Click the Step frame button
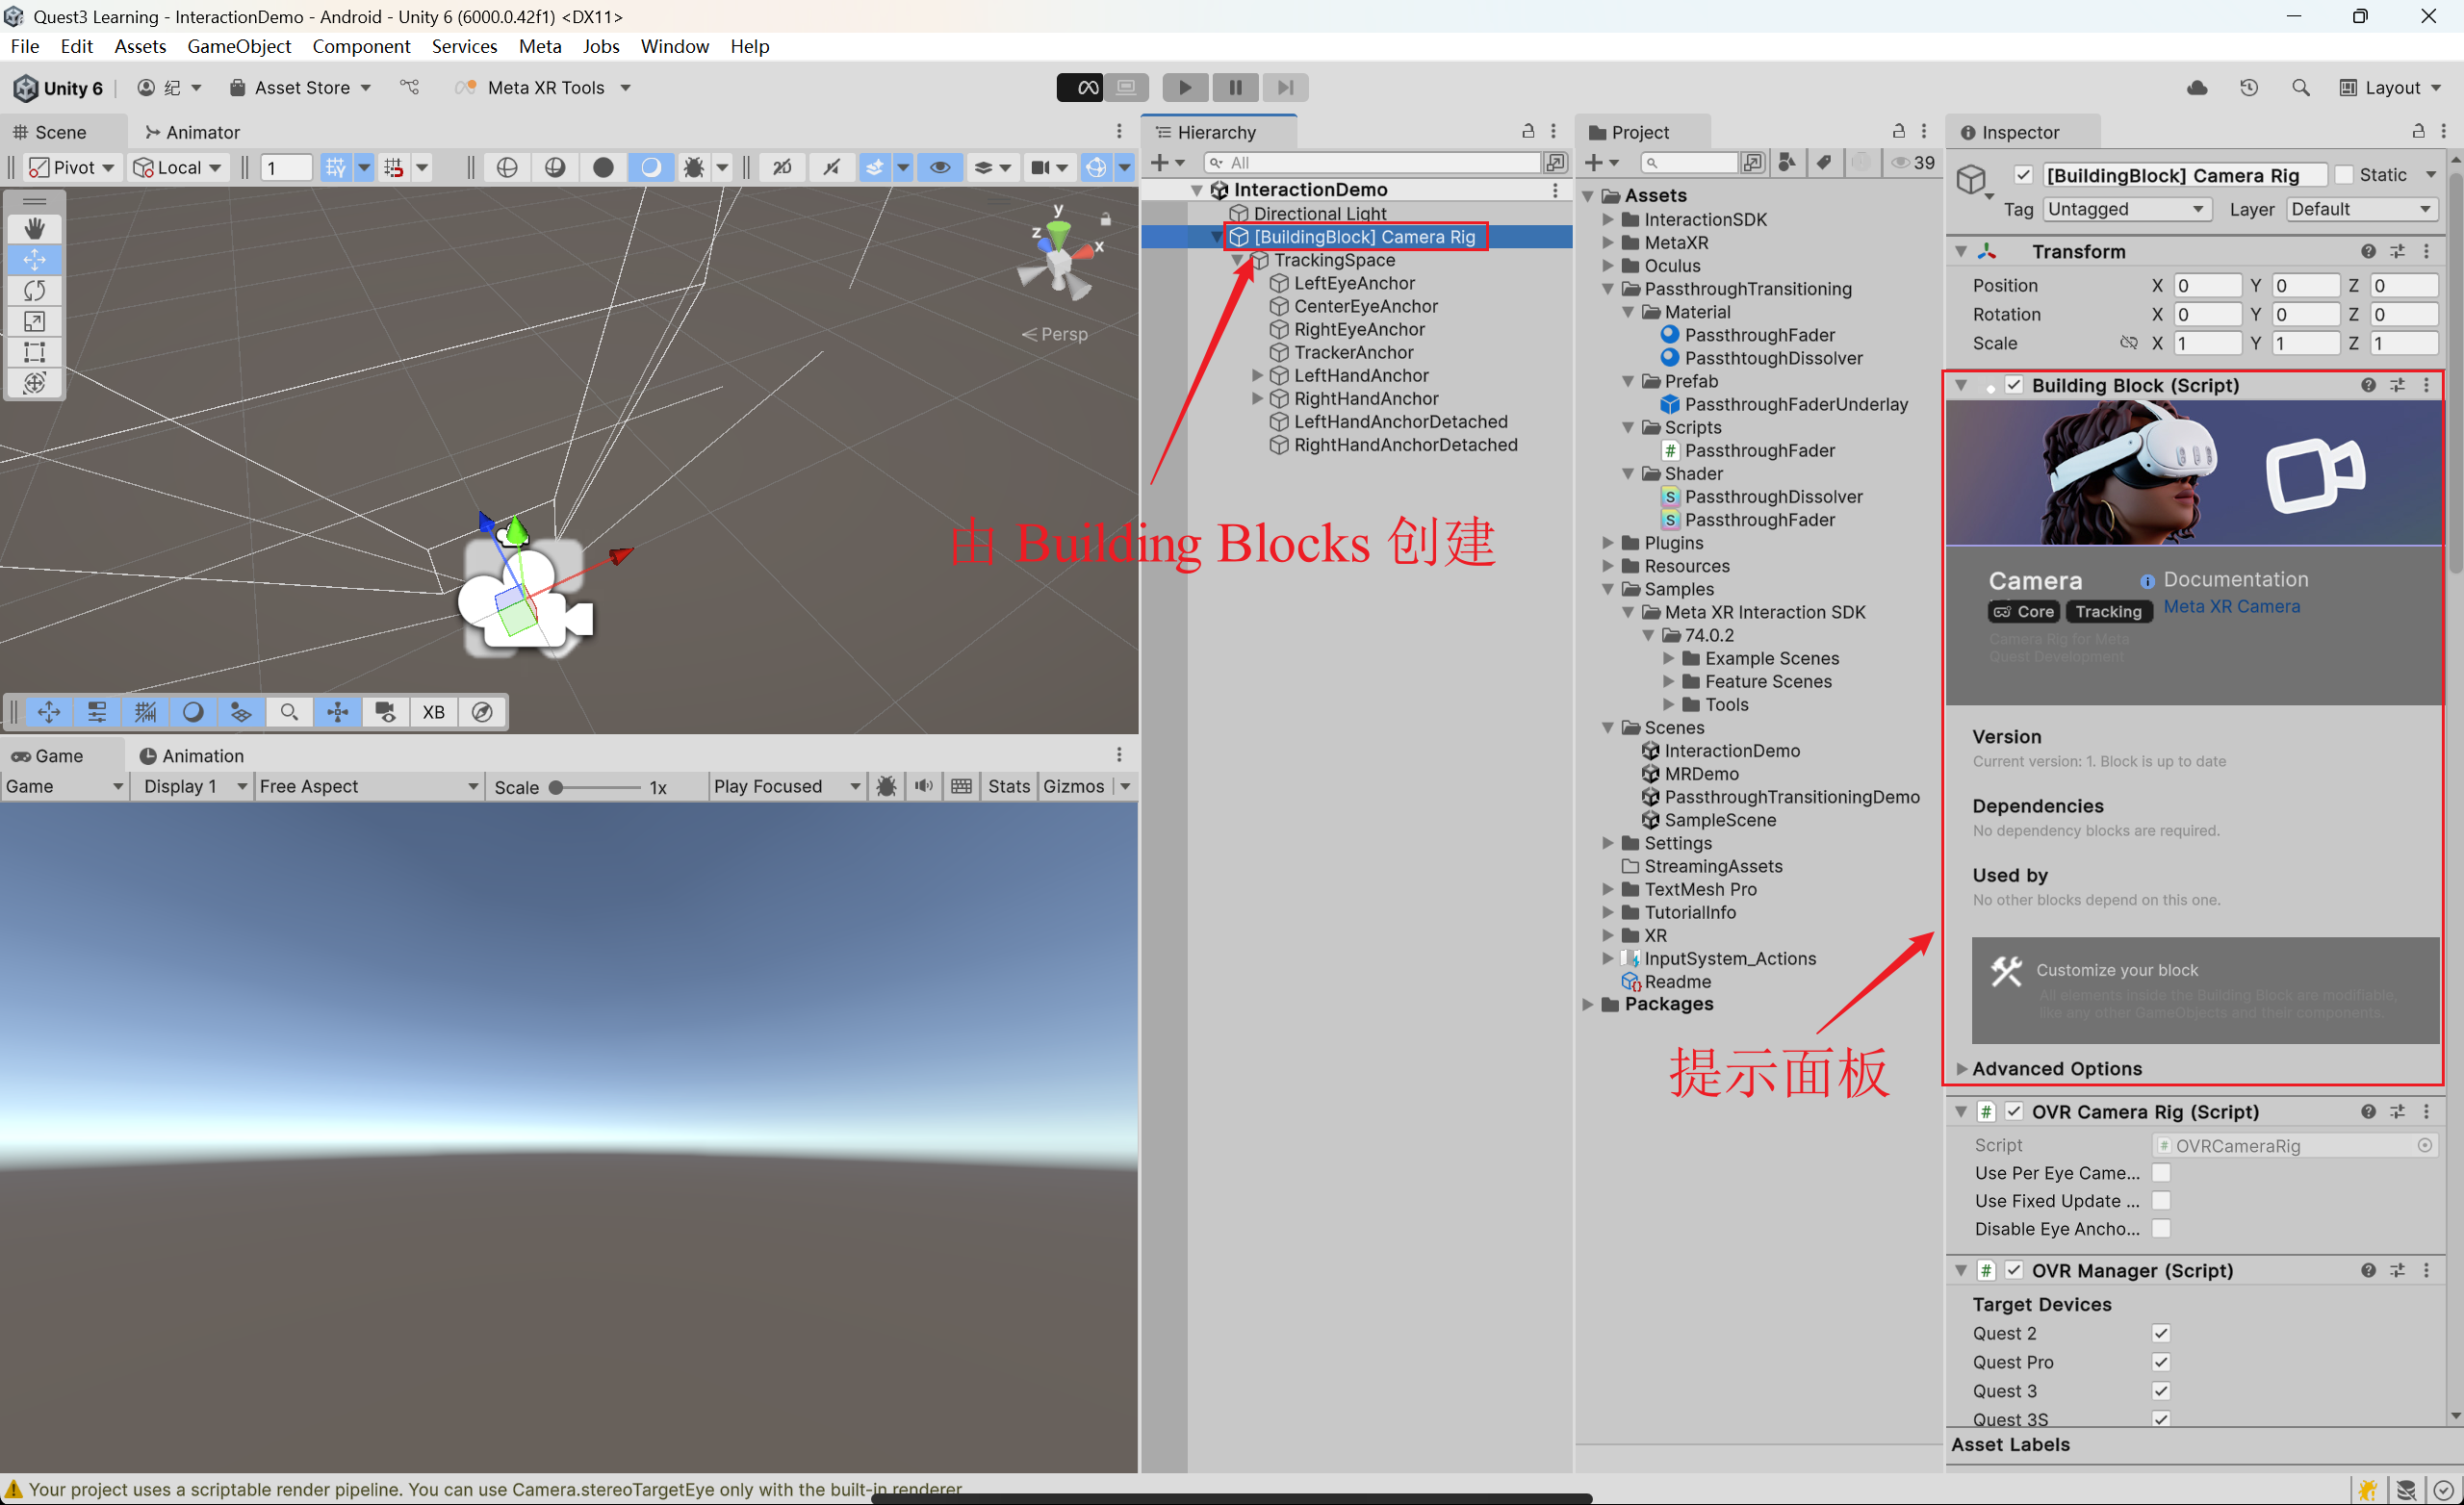2464x1505 pixels. 1285,87
